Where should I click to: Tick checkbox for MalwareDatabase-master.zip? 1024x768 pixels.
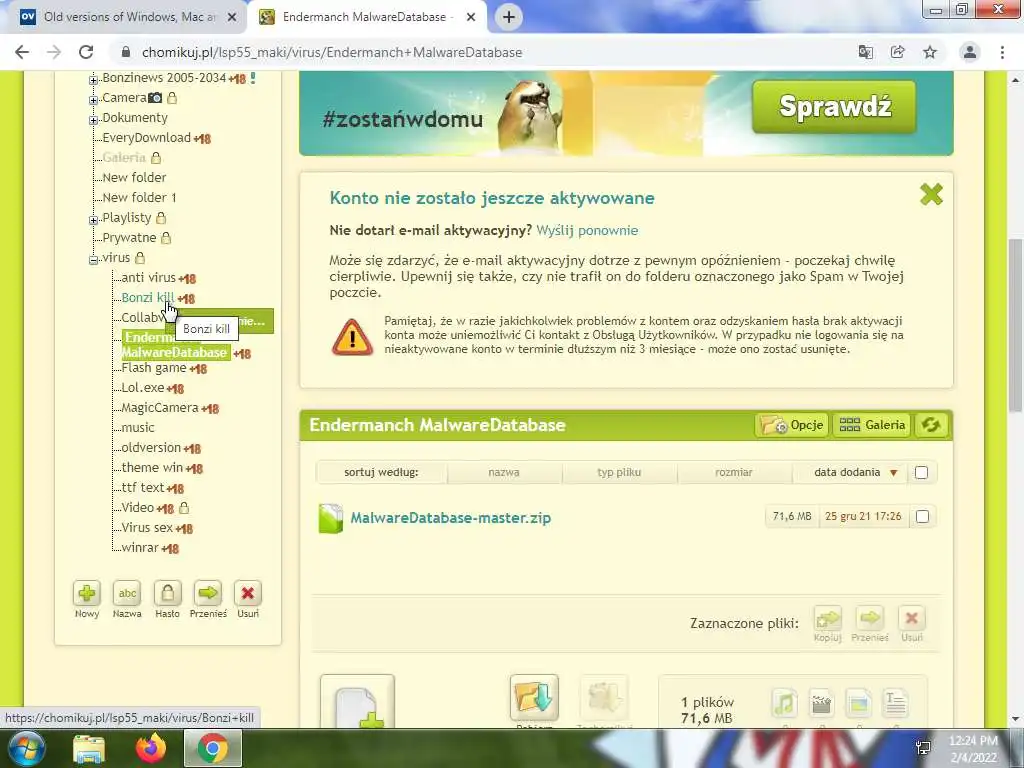pyautogui.click(x=922, y=517)
